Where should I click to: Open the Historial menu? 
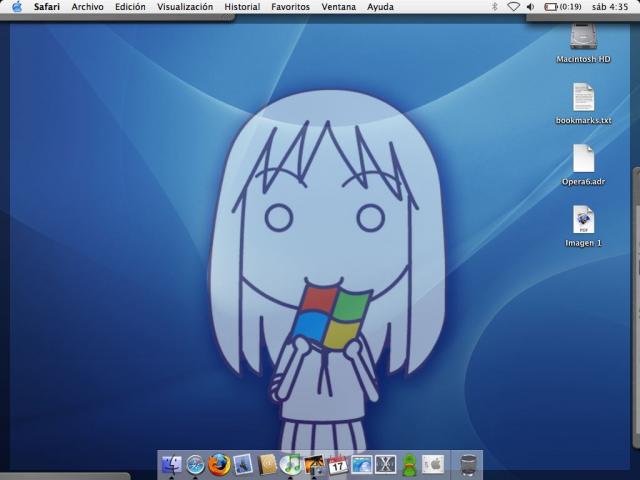click(x=242, y=7)
